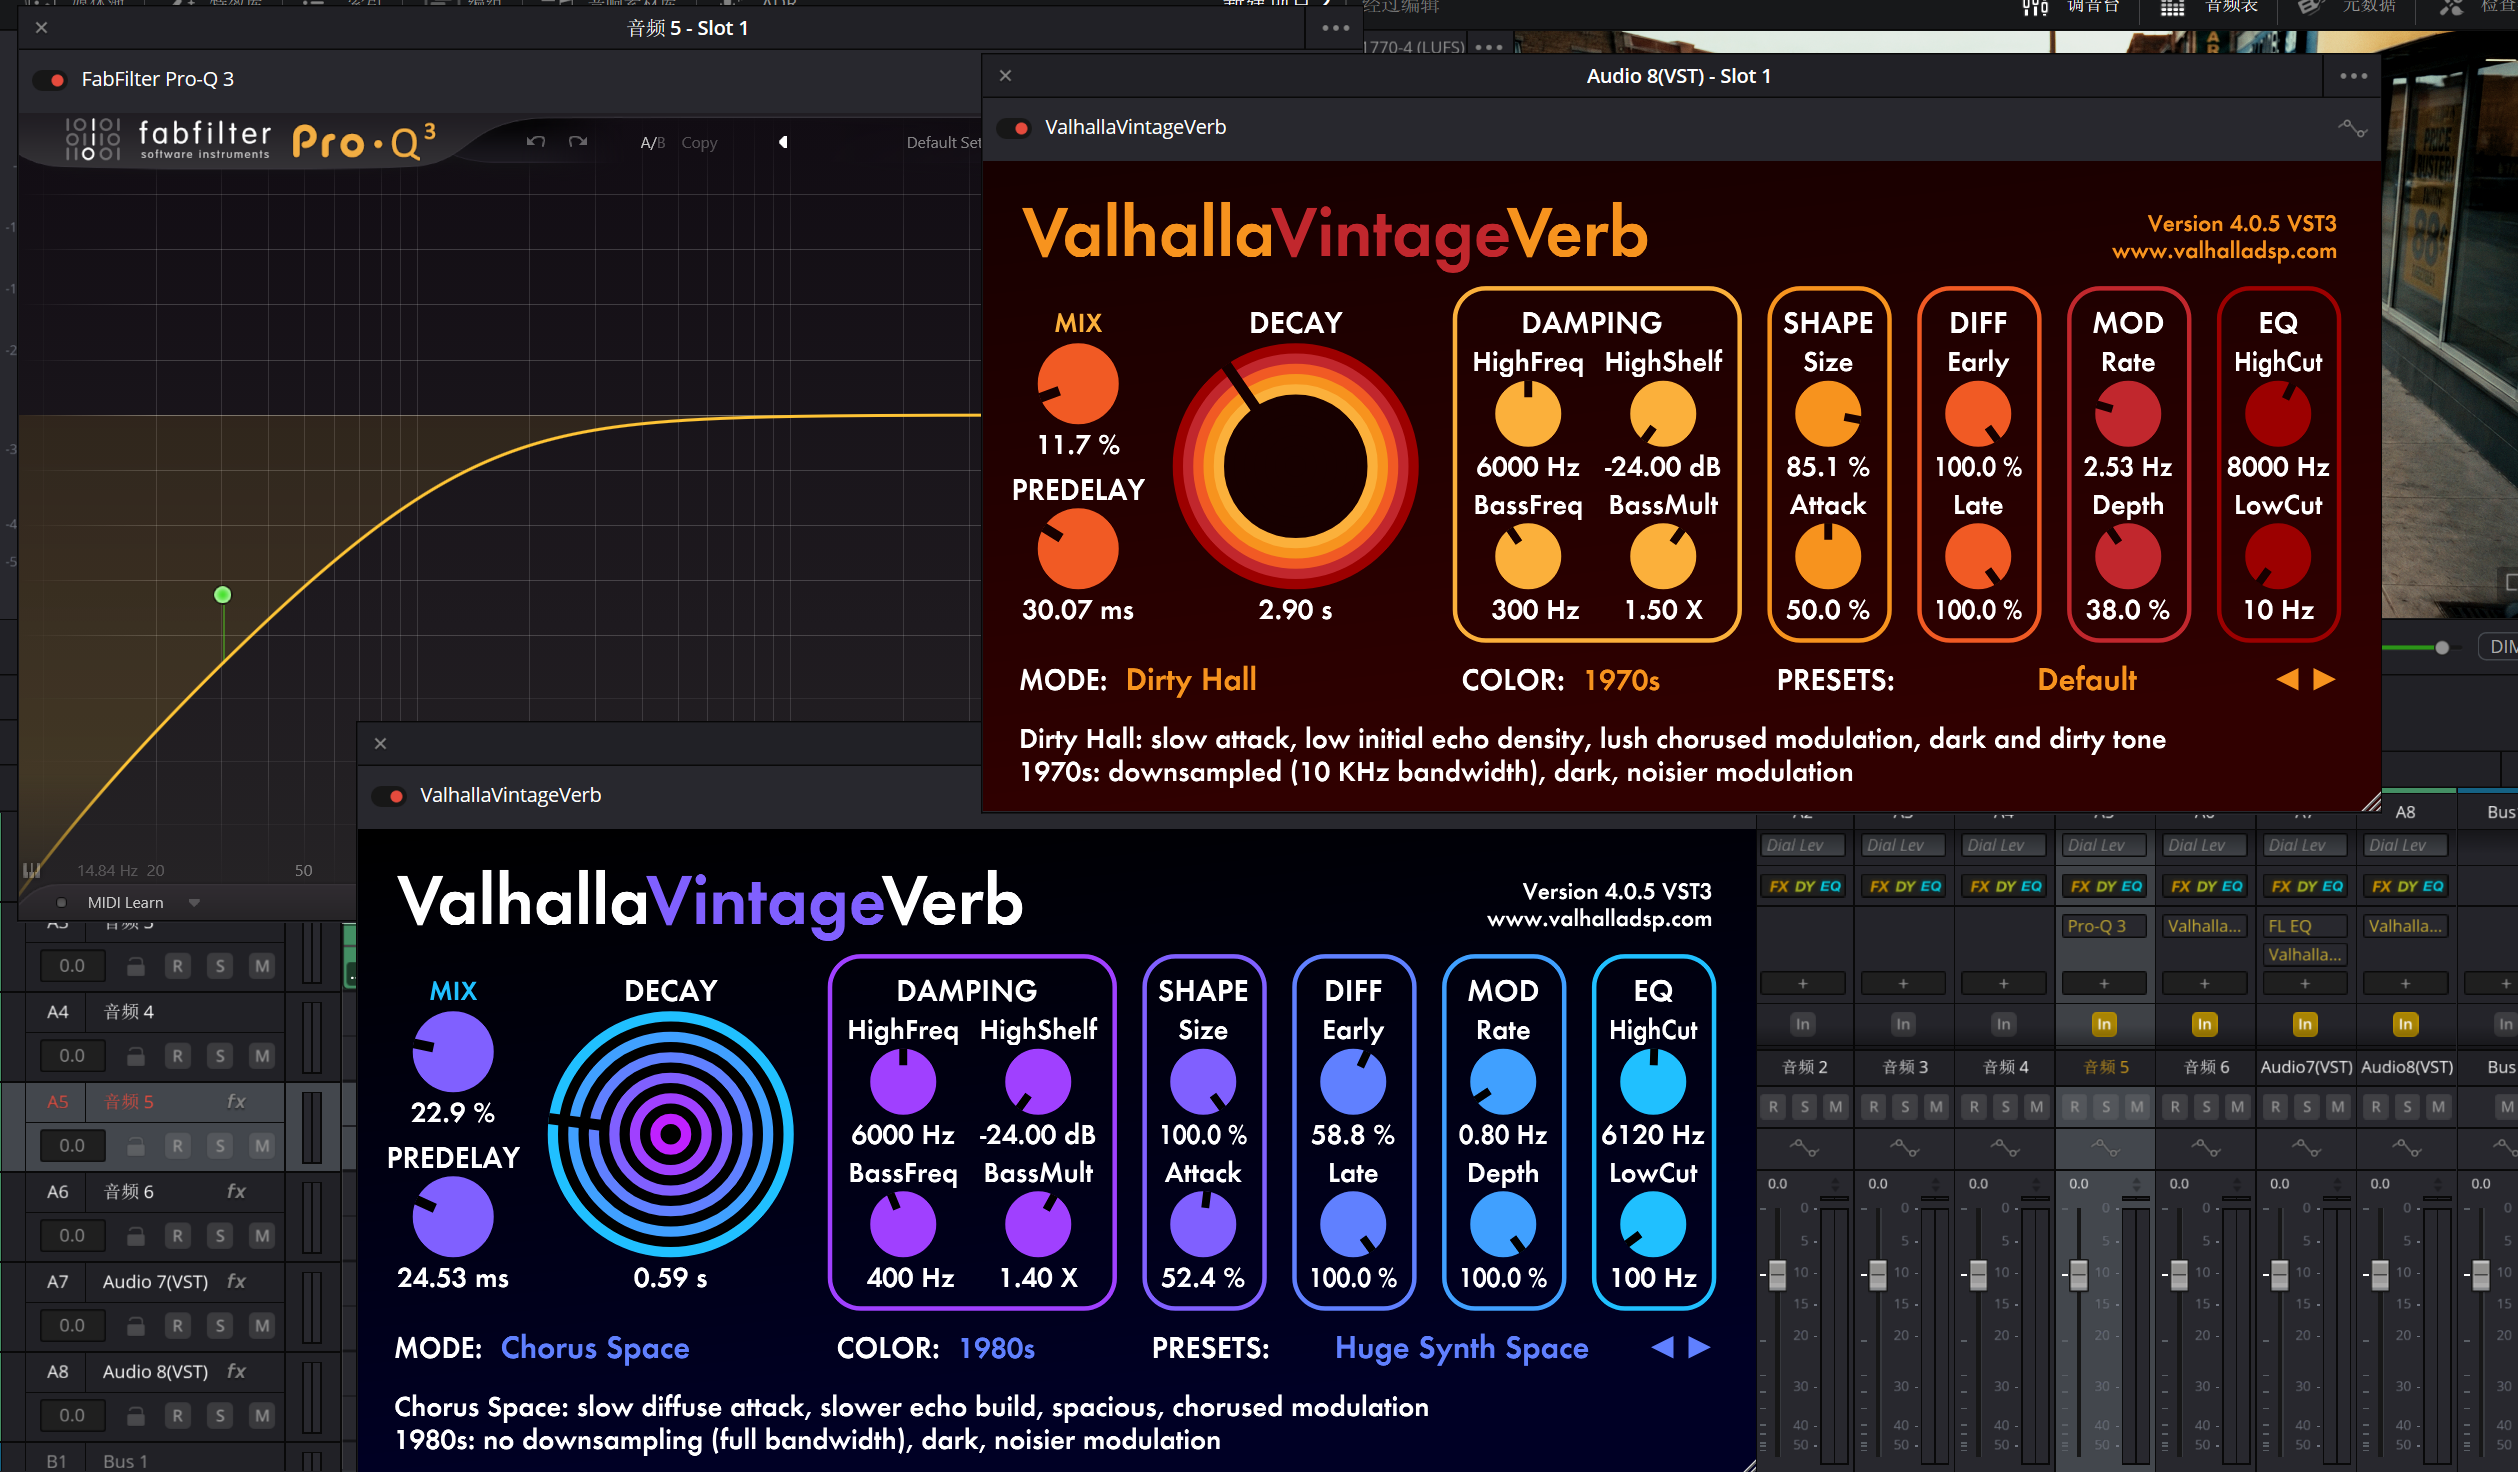The width and height of the screenshot is (2518, 1472).
Task: Open COLOR selector showing 1980s
Action: pyautogui.click(x=997, y=1349)
